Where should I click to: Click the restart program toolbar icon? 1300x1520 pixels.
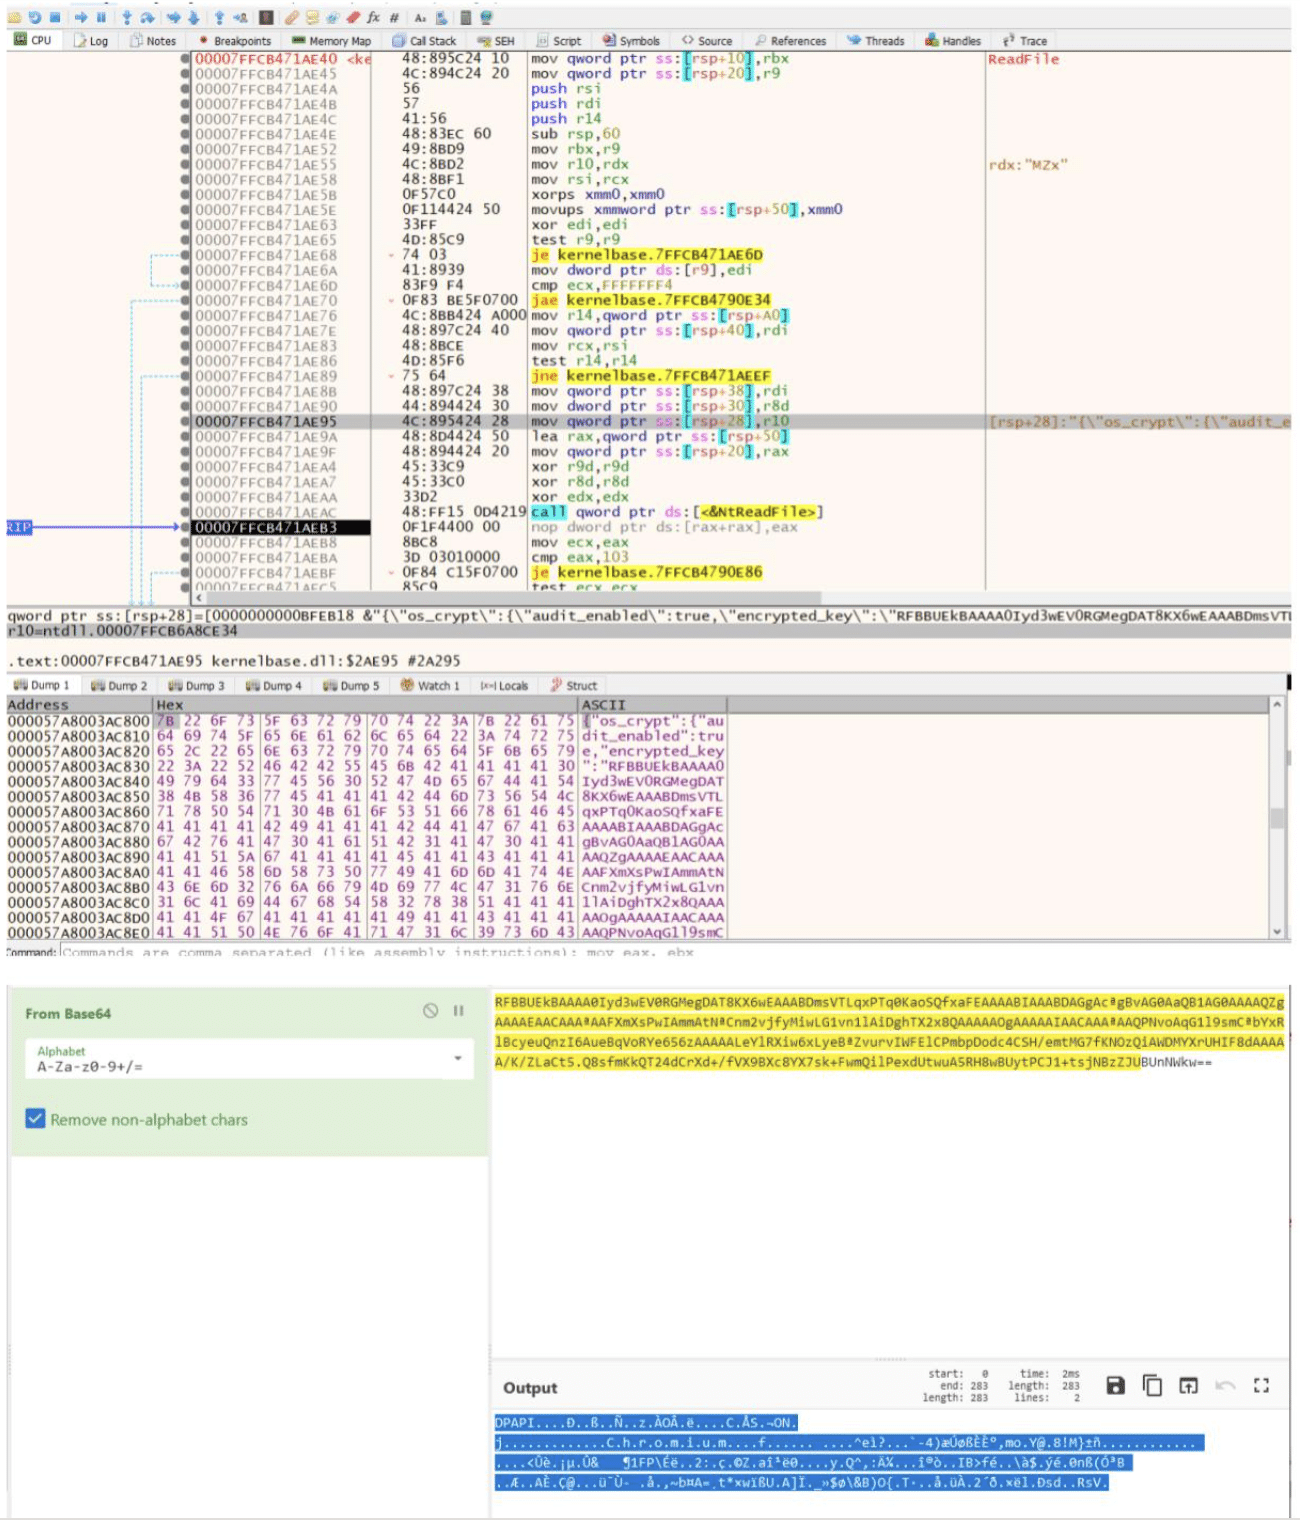[x=35, y=17]
